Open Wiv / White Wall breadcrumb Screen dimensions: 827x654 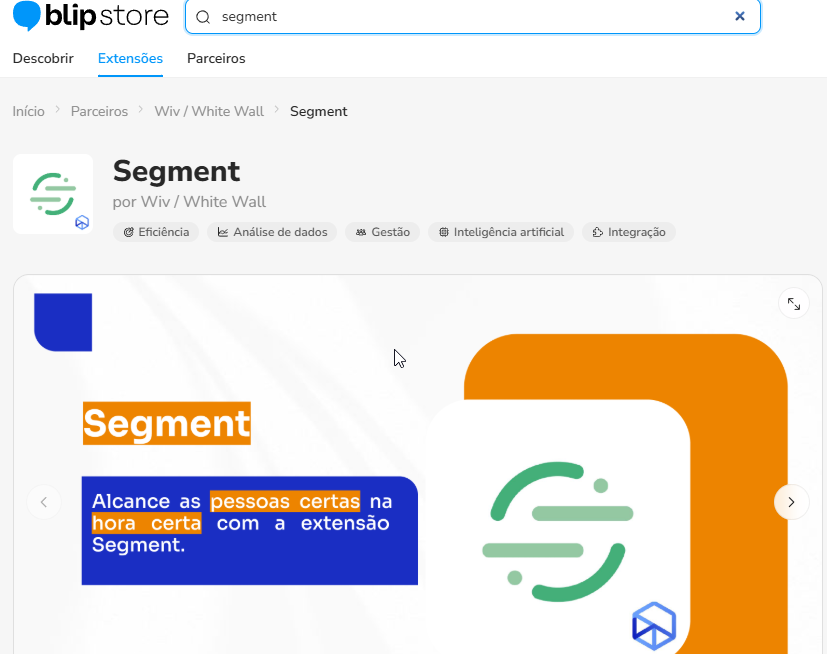tap(209, 111)
